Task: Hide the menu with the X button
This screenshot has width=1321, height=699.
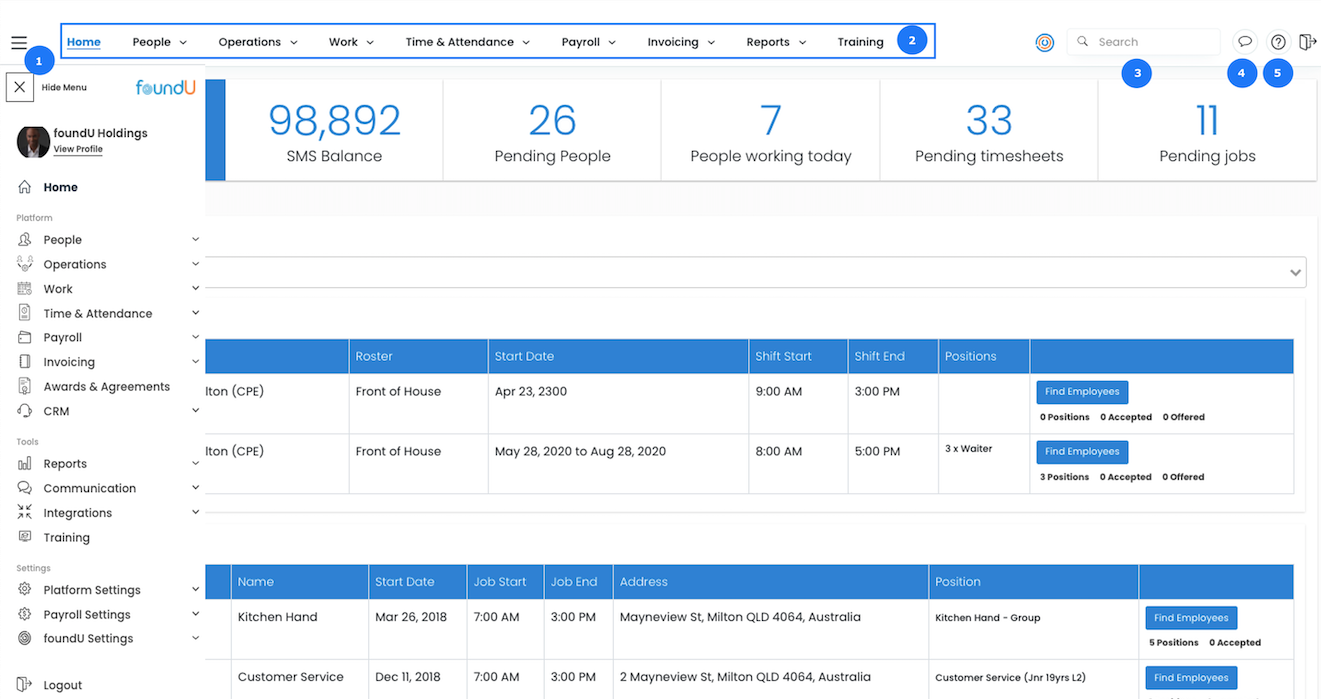Action: pos(20,87)
